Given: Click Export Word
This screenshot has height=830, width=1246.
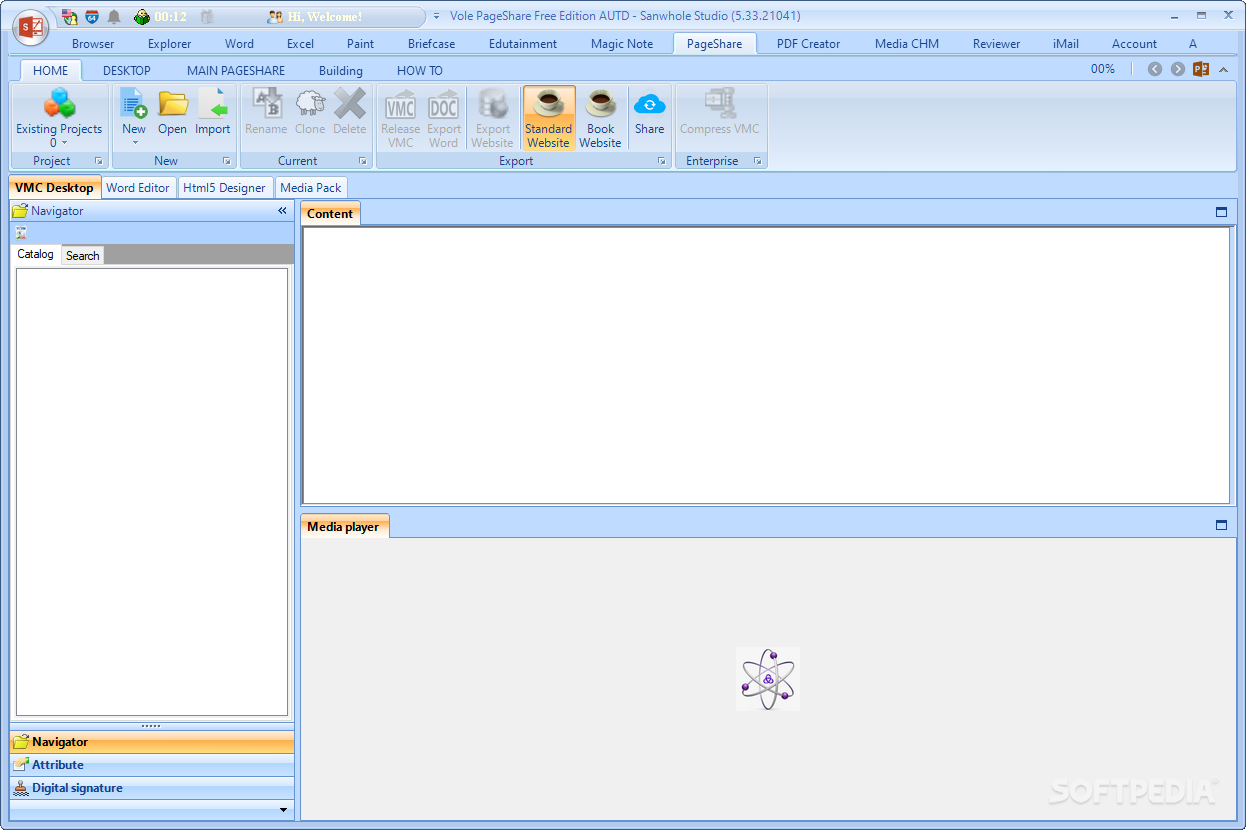Looking at the screenshot, I should pos(444,118).
